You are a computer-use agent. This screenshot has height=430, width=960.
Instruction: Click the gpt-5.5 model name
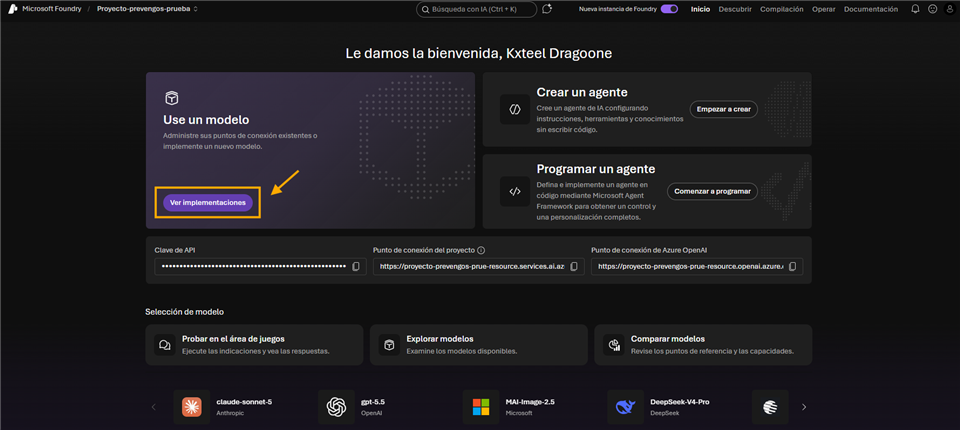click(x=372, y=402)
